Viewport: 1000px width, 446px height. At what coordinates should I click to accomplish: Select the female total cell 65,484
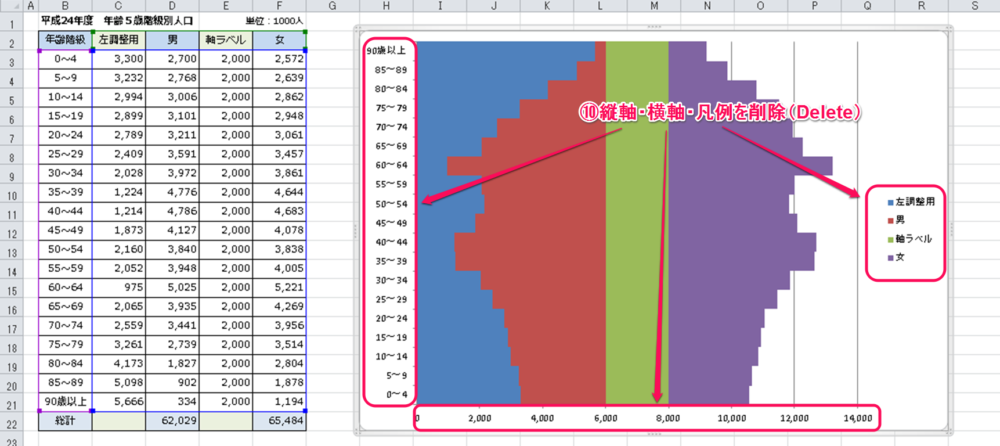279,424
